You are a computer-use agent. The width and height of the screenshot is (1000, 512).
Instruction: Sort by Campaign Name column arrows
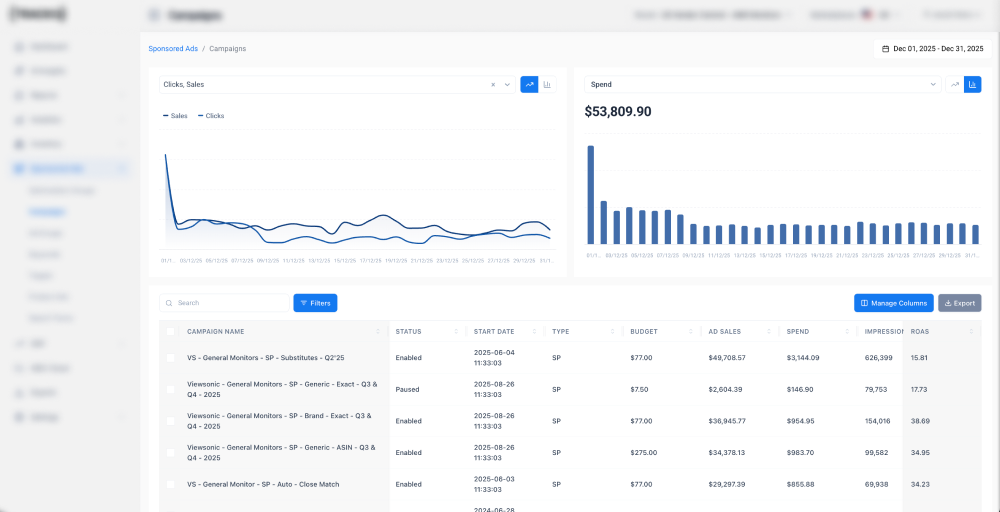378,332
